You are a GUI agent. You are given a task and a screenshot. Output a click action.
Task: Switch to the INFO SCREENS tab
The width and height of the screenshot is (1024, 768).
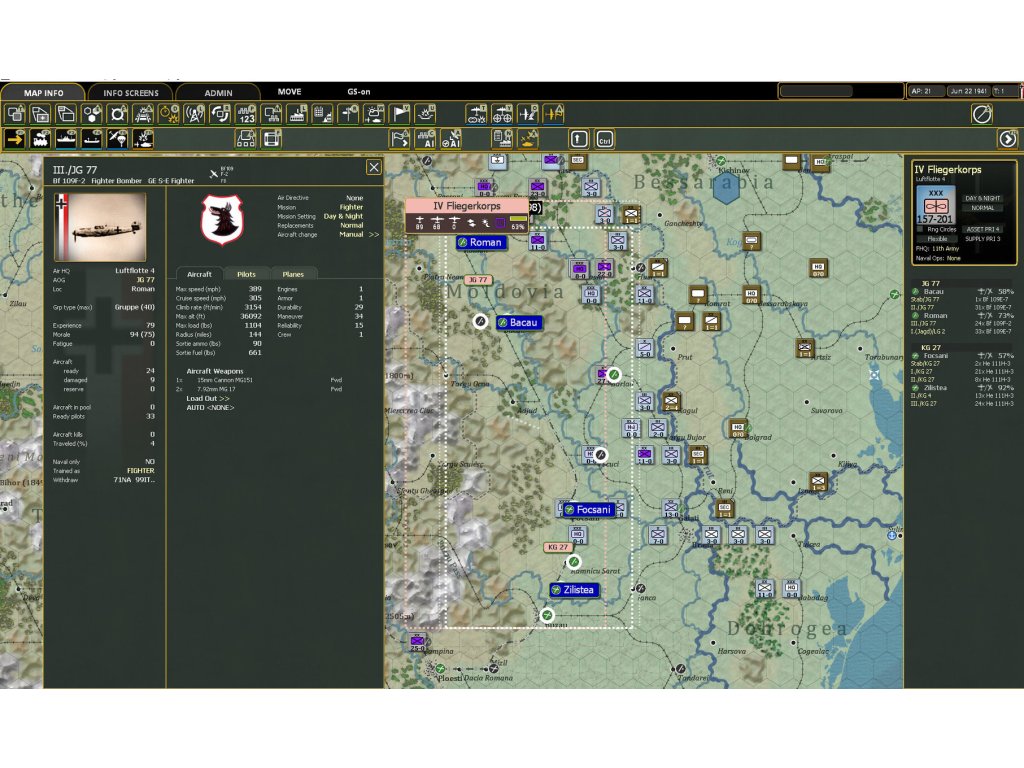(128, 93)
